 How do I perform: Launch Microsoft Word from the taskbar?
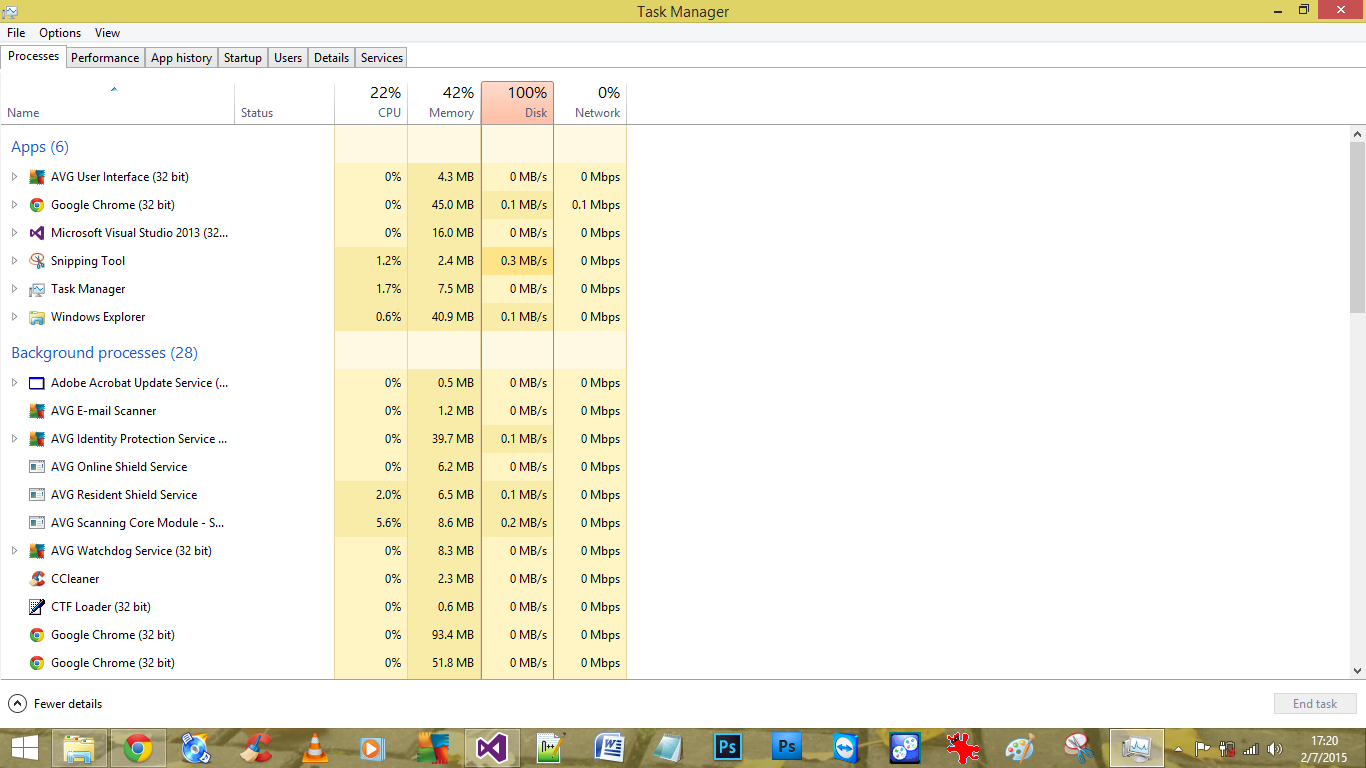609,748
